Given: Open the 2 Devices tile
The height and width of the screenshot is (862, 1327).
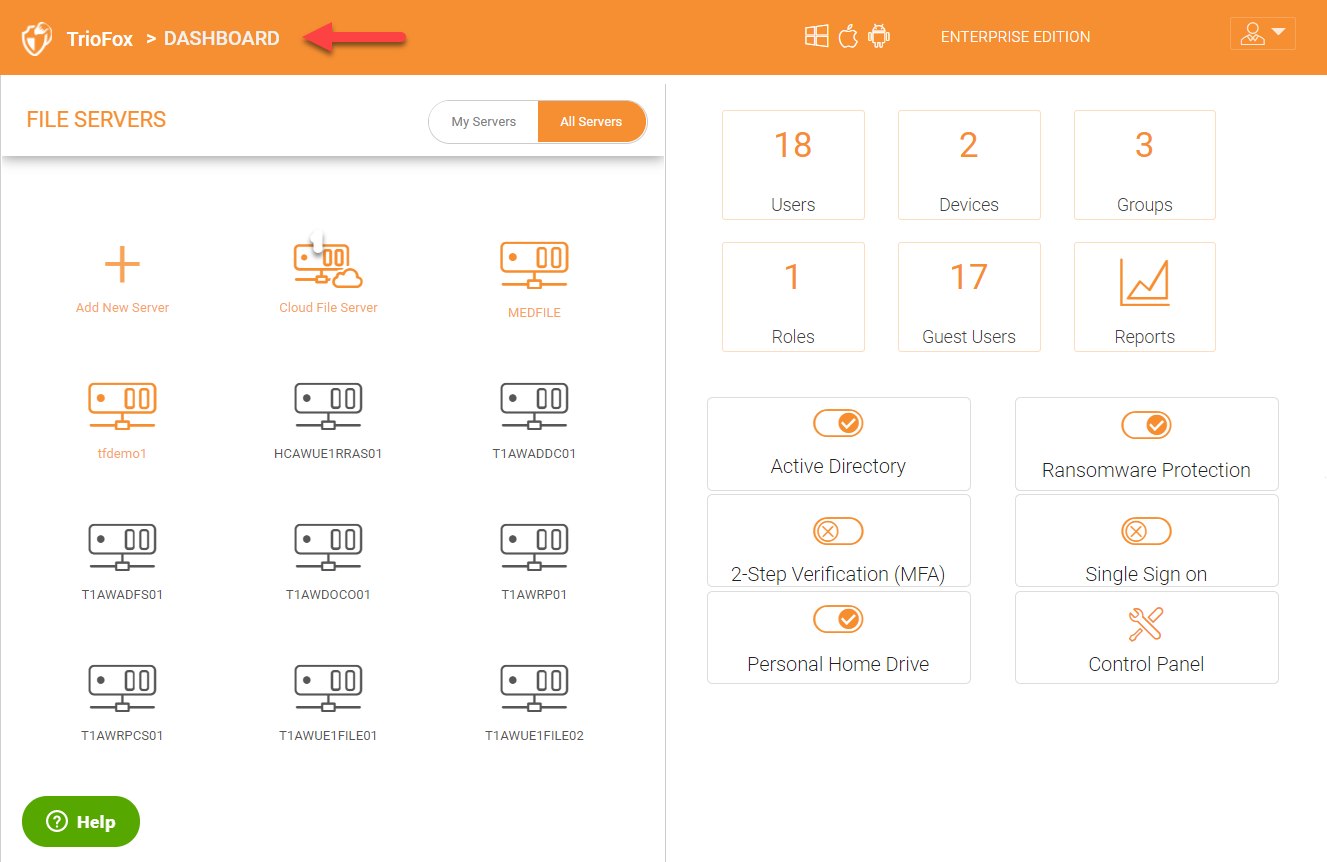Looking at the screenshot, I should (x=969, y=165).
